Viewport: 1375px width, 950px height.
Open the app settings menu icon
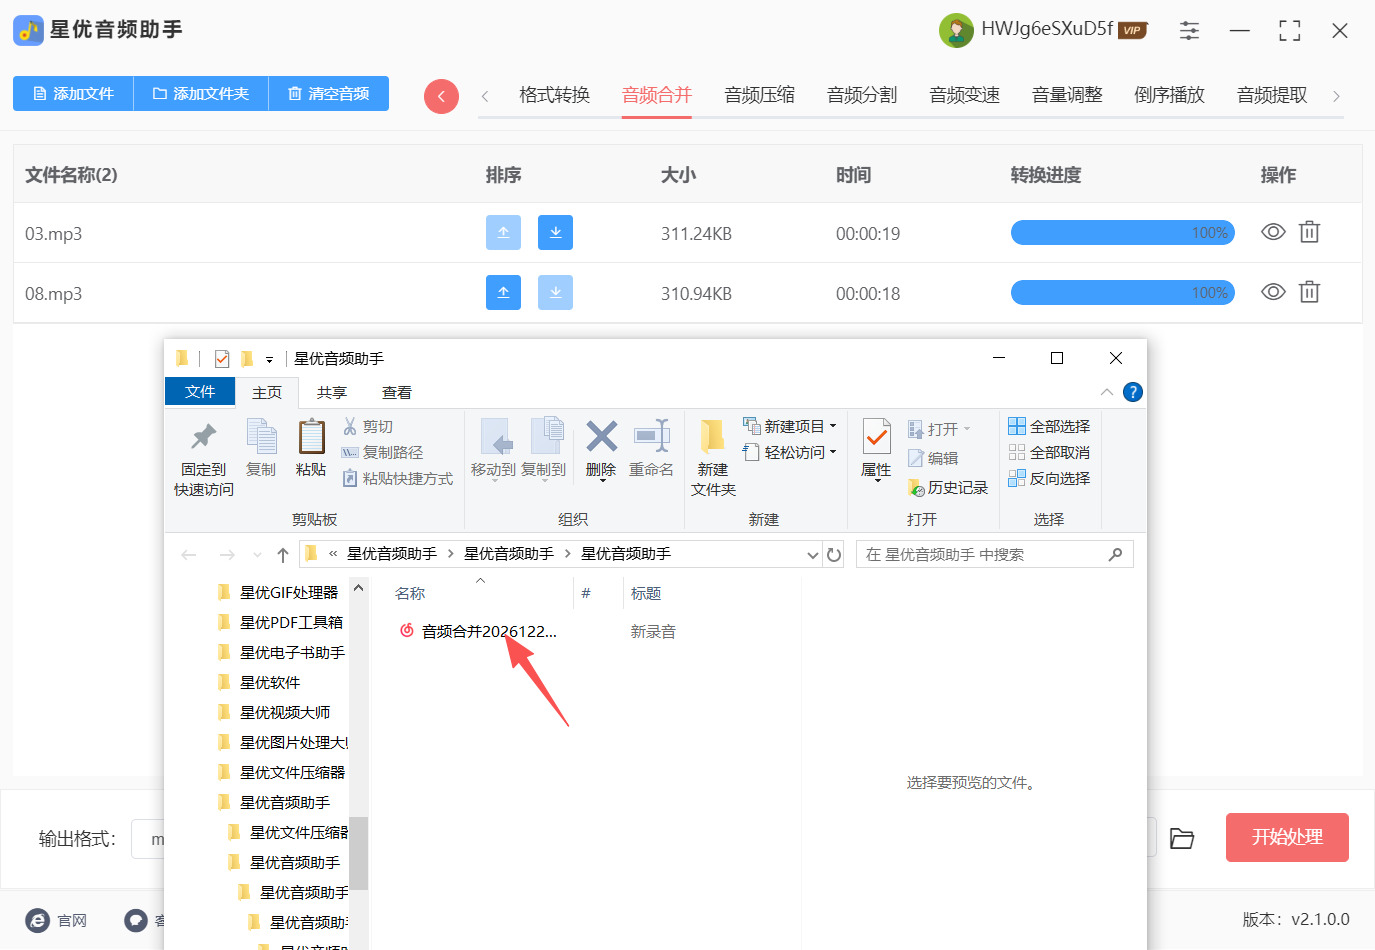coord(1189,31)
